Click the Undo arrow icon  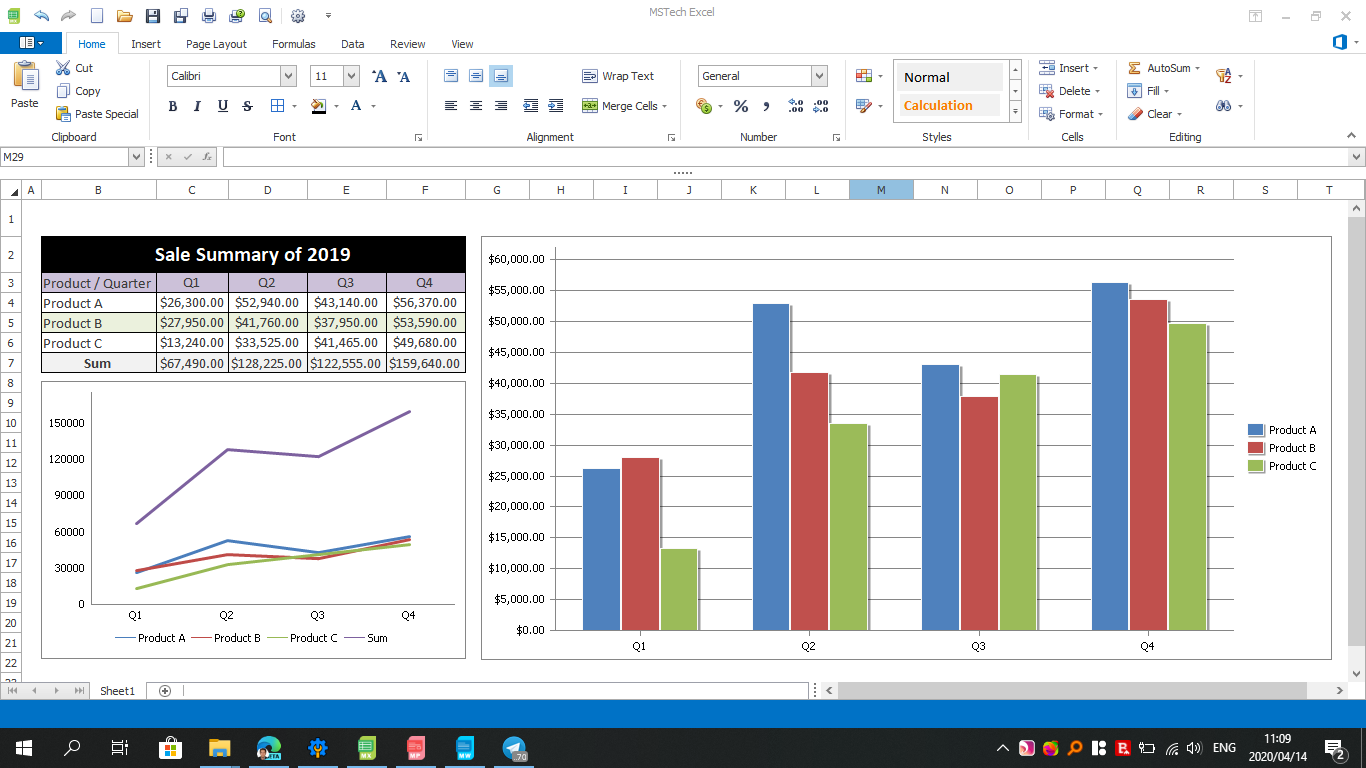41,16
